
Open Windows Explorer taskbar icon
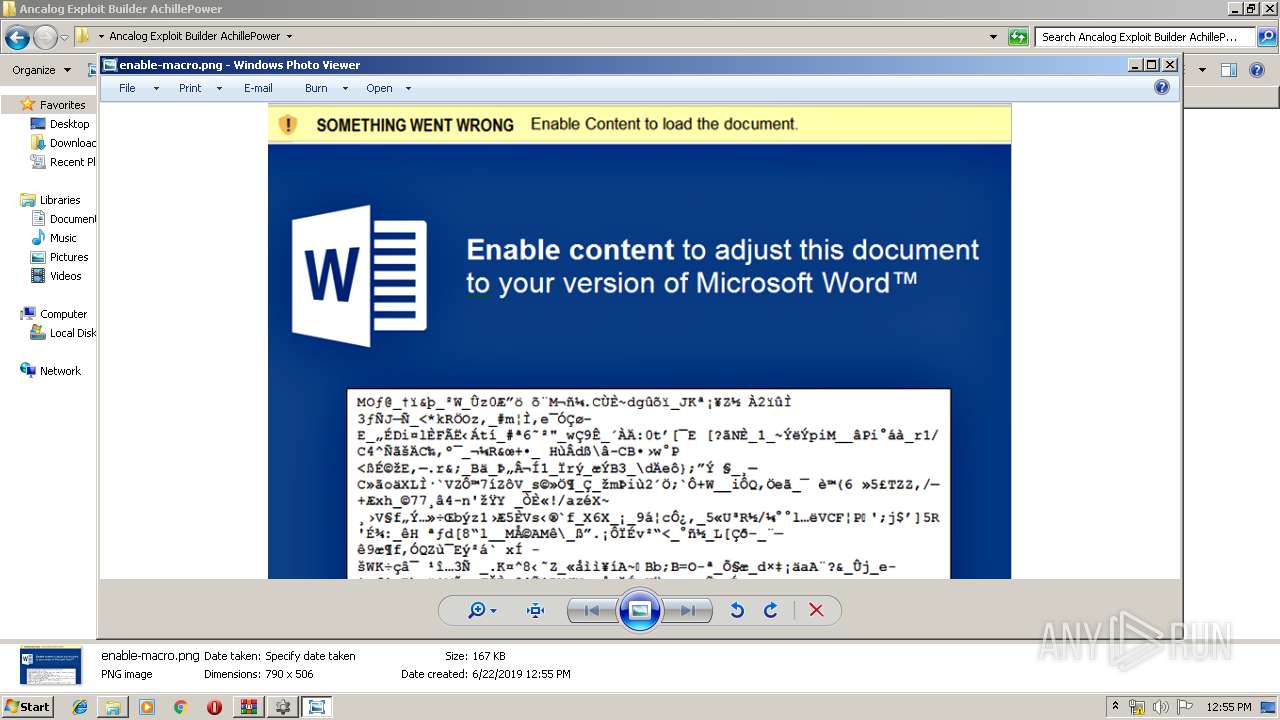113,707
